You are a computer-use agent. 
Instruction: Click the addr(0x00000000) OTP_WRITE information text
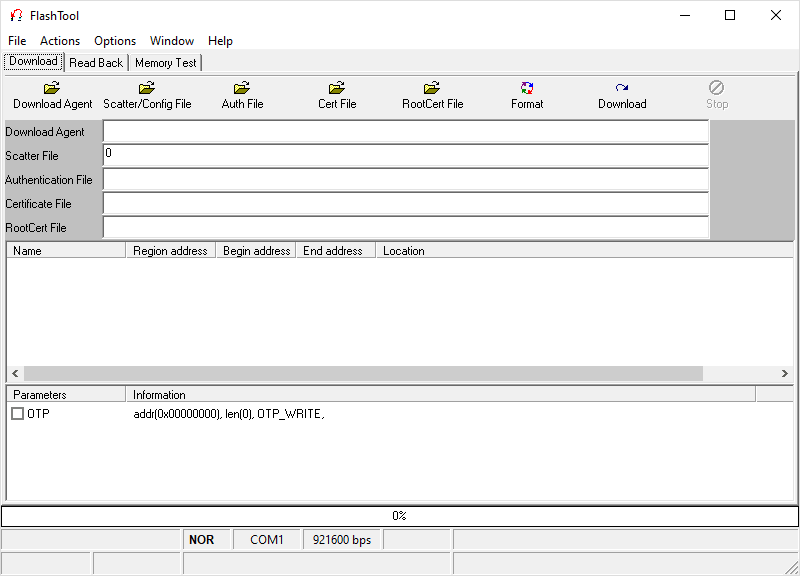[229, 414]
